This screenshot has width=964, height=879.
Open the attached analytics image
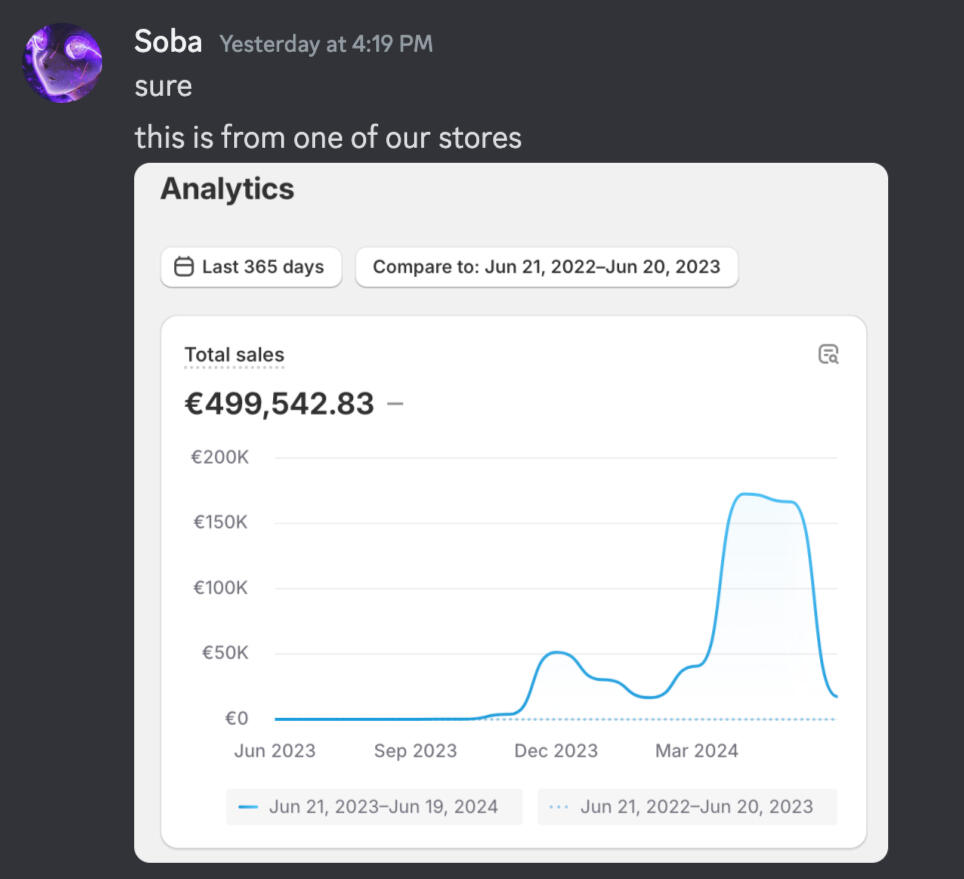(x=511, y=513)
